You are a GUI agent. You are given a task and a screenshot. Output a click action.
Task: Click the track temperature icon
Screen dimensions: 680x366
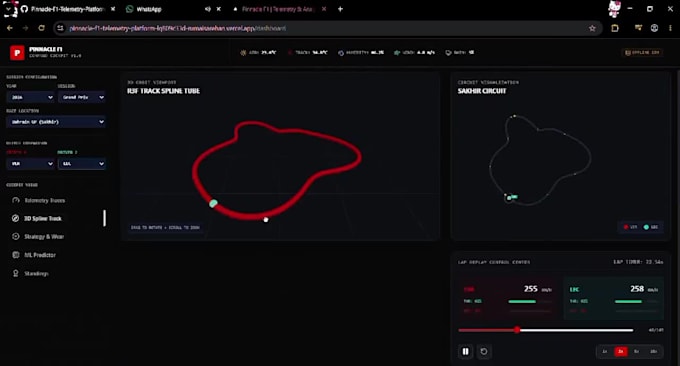pos(290,52)
